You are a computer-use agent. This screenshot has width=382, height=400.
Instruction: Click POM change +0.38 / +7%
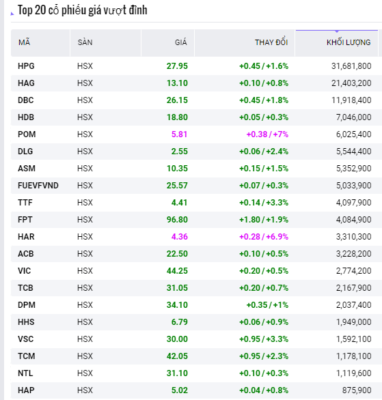point(267,134)
